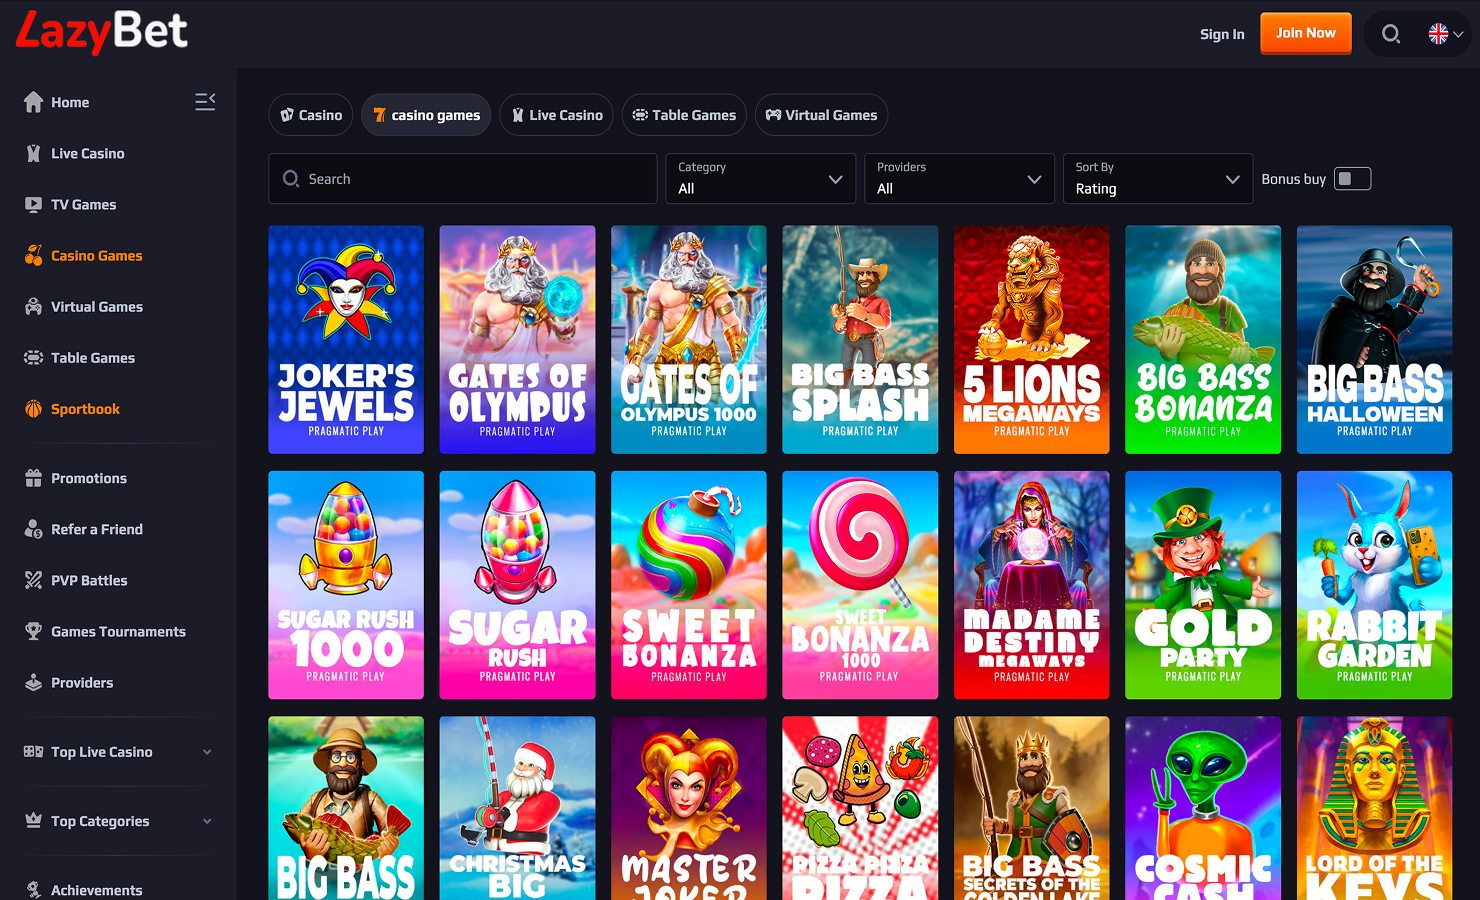The height and width of the screenshot is (900, 1480).
Task: Open Madame Destiny Megaways thumbnail
Action: pyautogui.click(x=1032, y=585)
